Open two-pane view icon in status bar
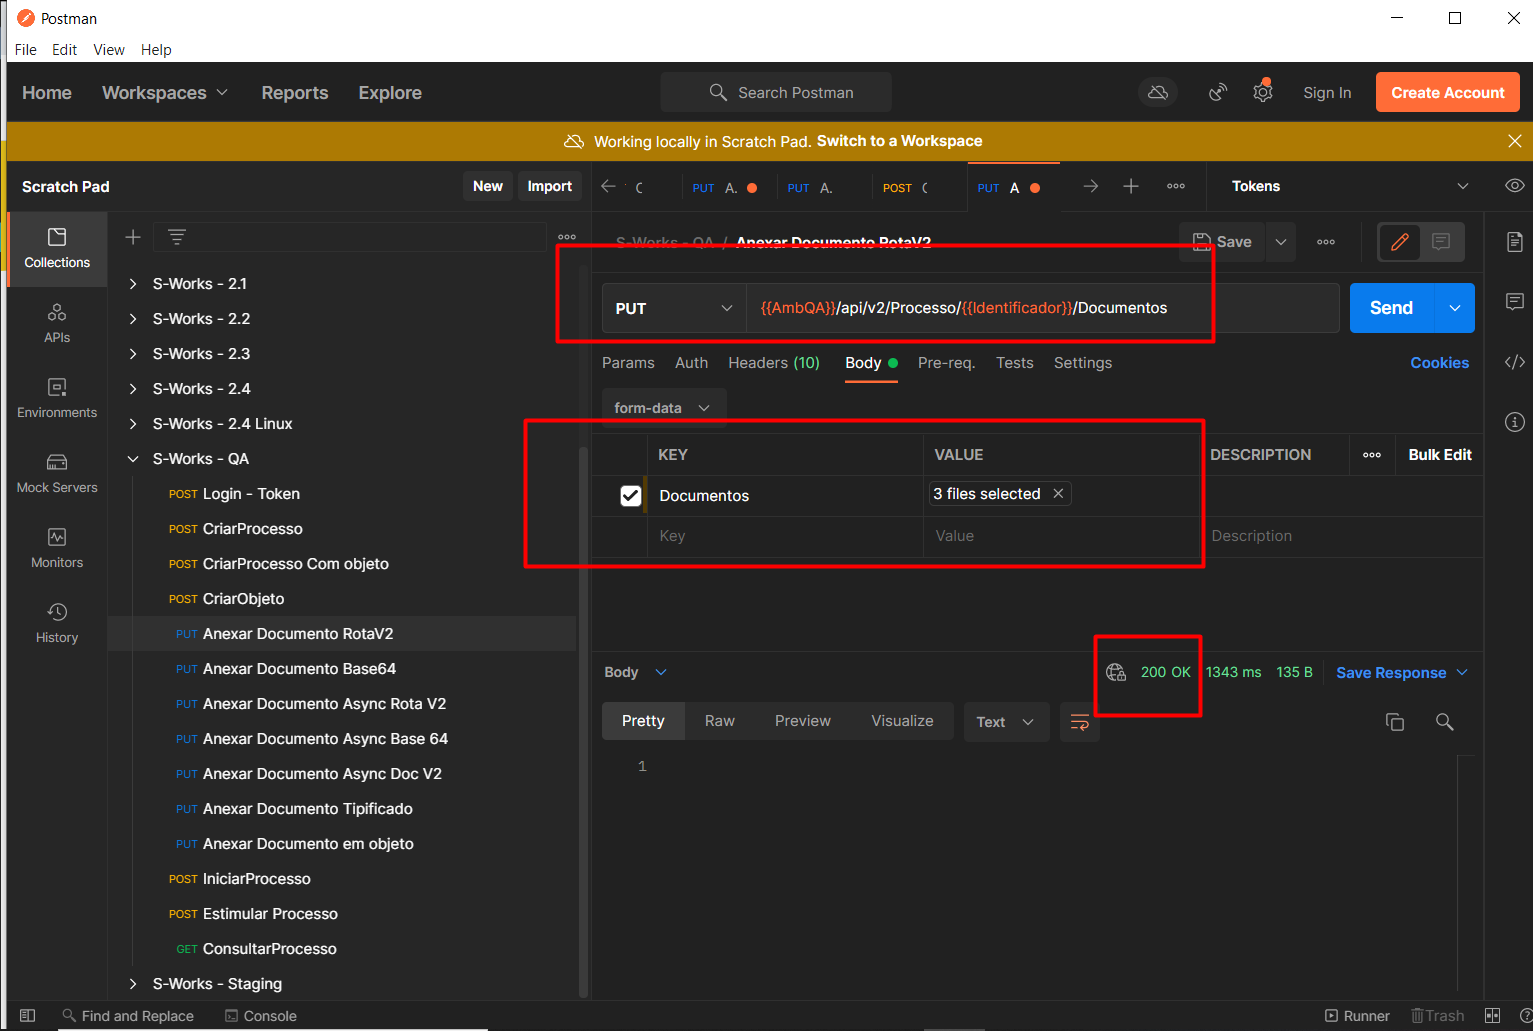 tap(1492, 1016)
